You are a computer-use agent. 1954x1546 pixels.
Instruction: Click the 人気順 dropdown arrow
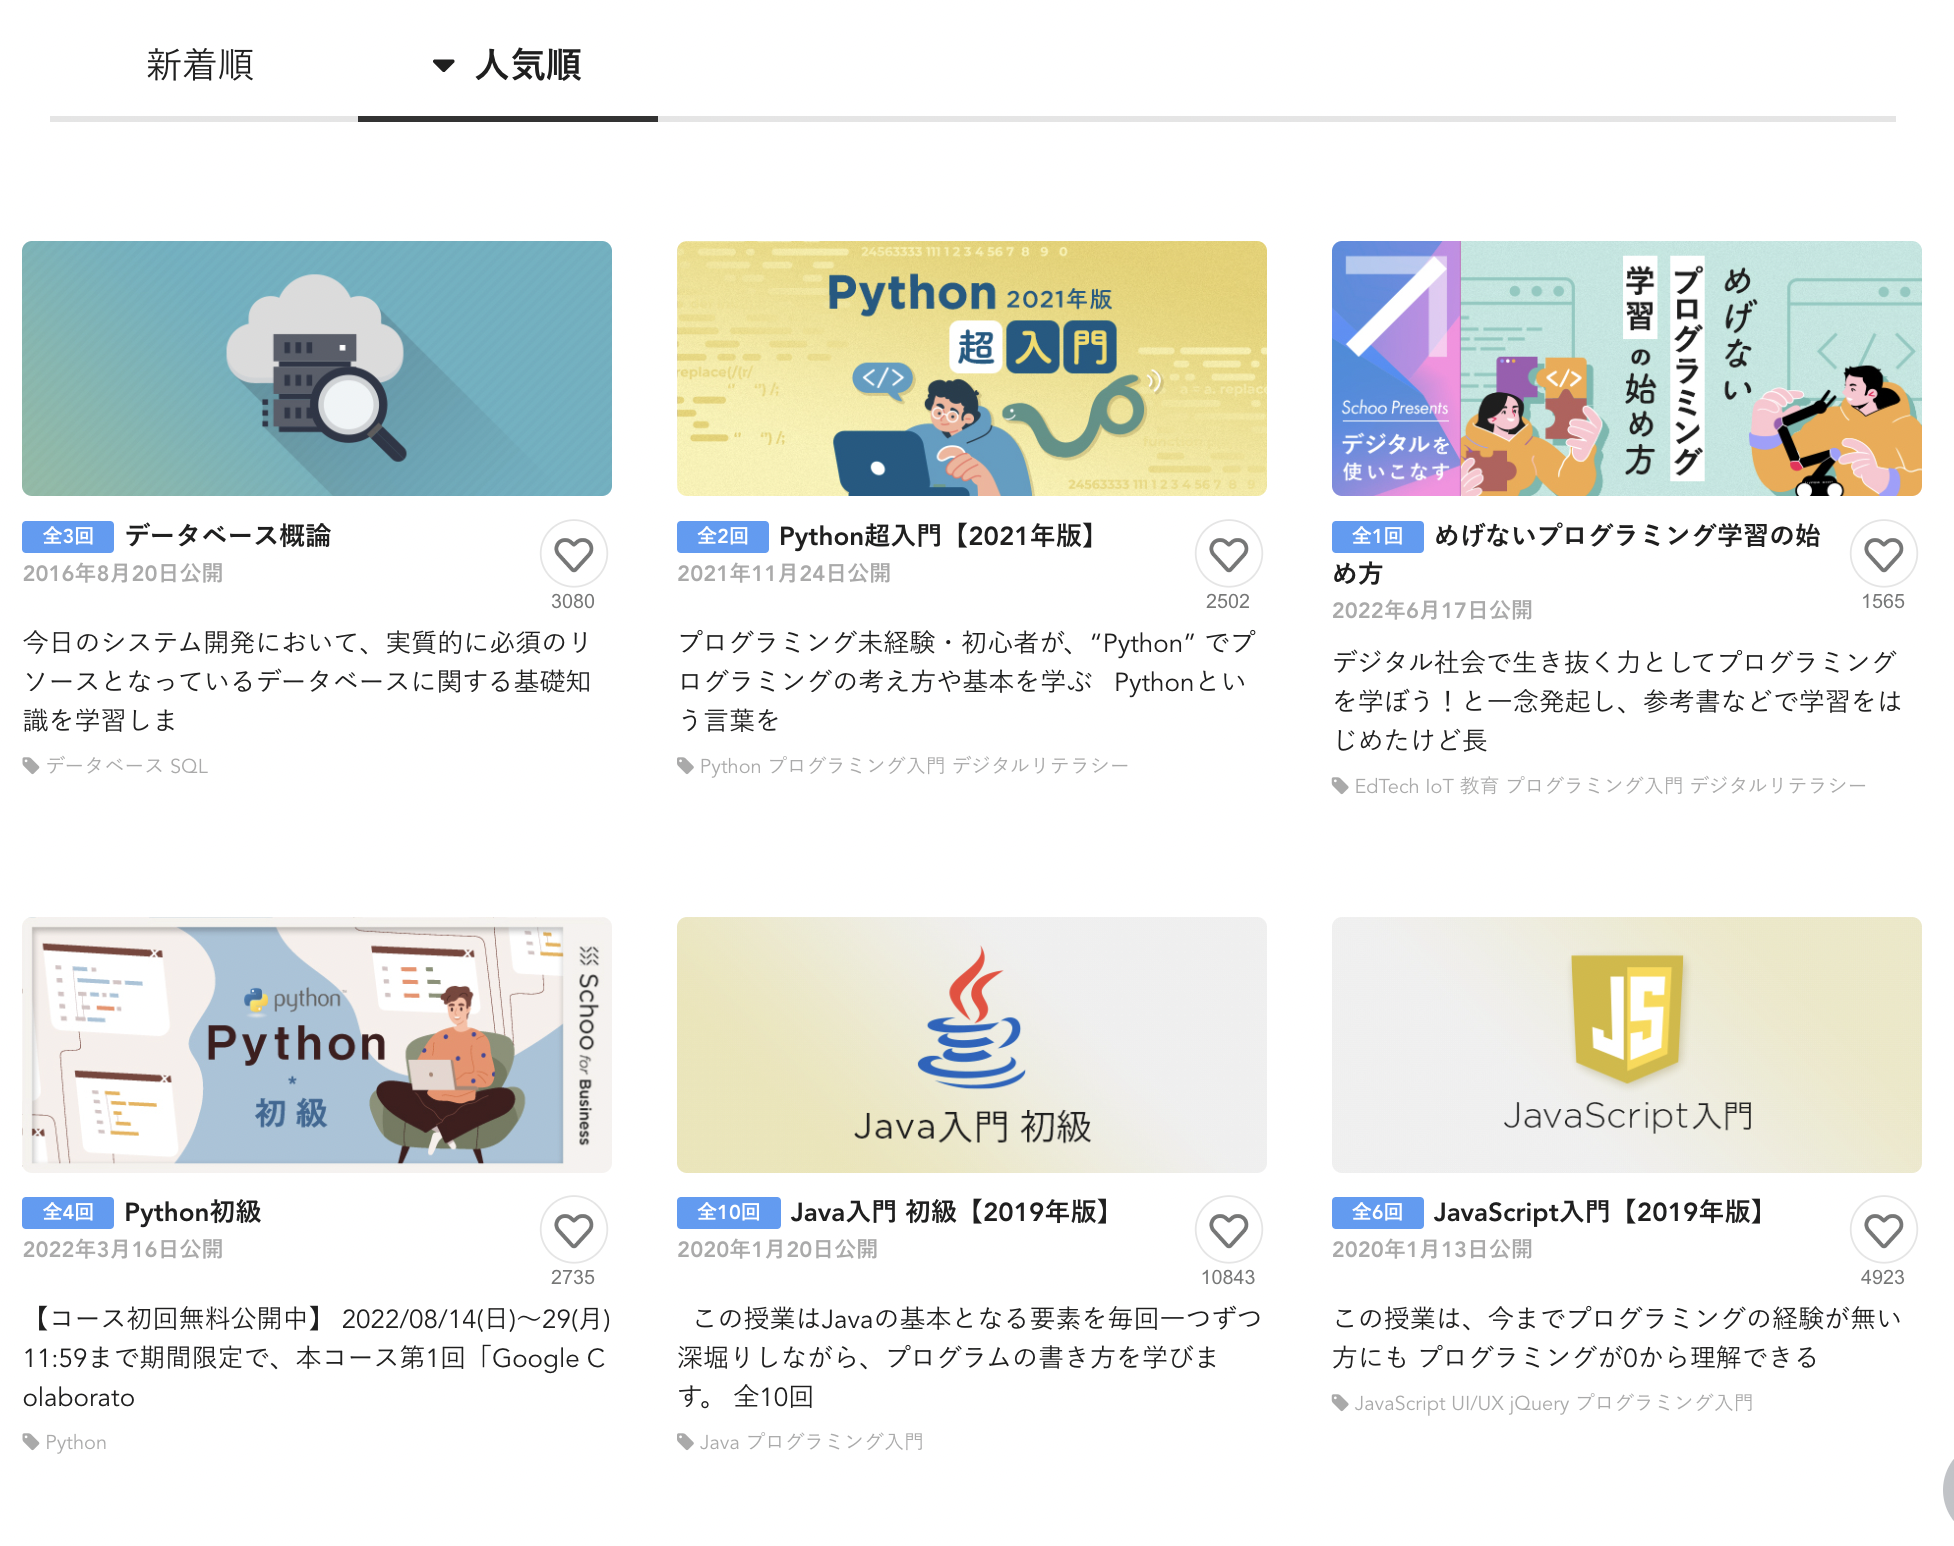[443, 66]
